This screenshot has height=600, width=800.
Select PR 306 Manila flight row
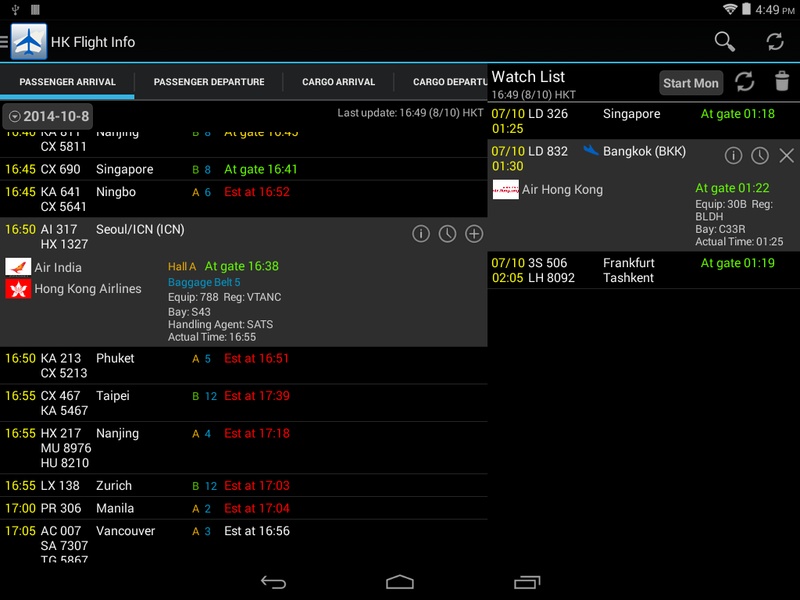point(243,508)
